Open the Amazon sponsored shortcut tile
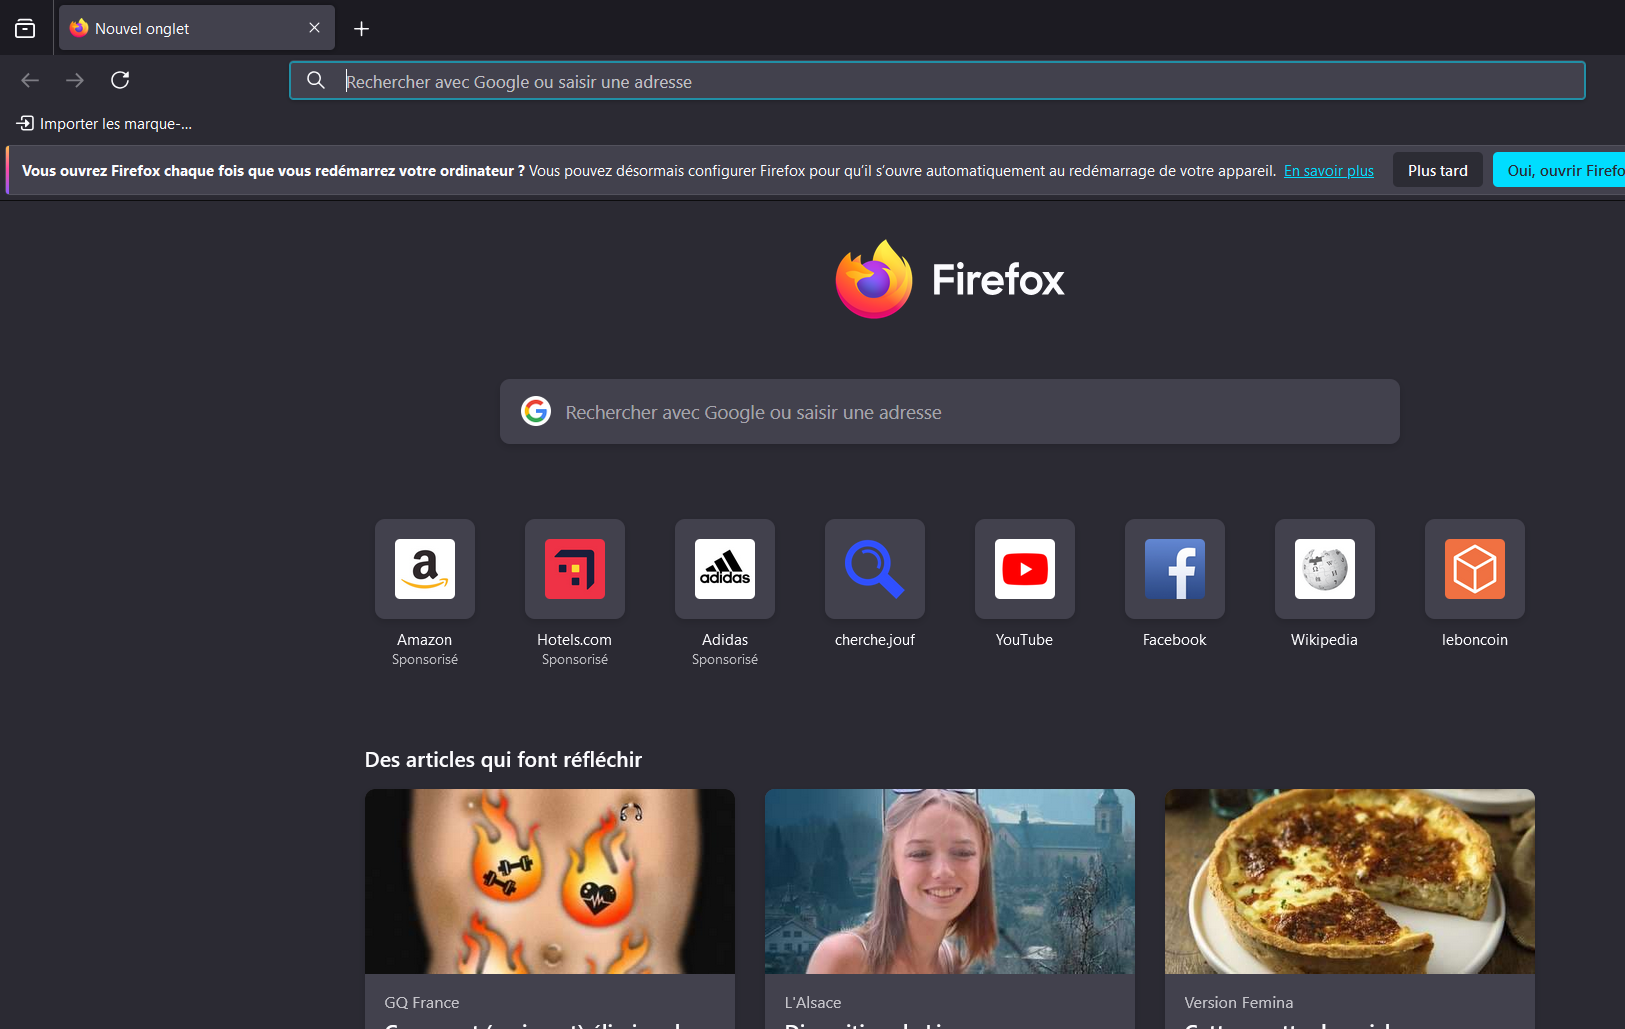 [425, 569]
